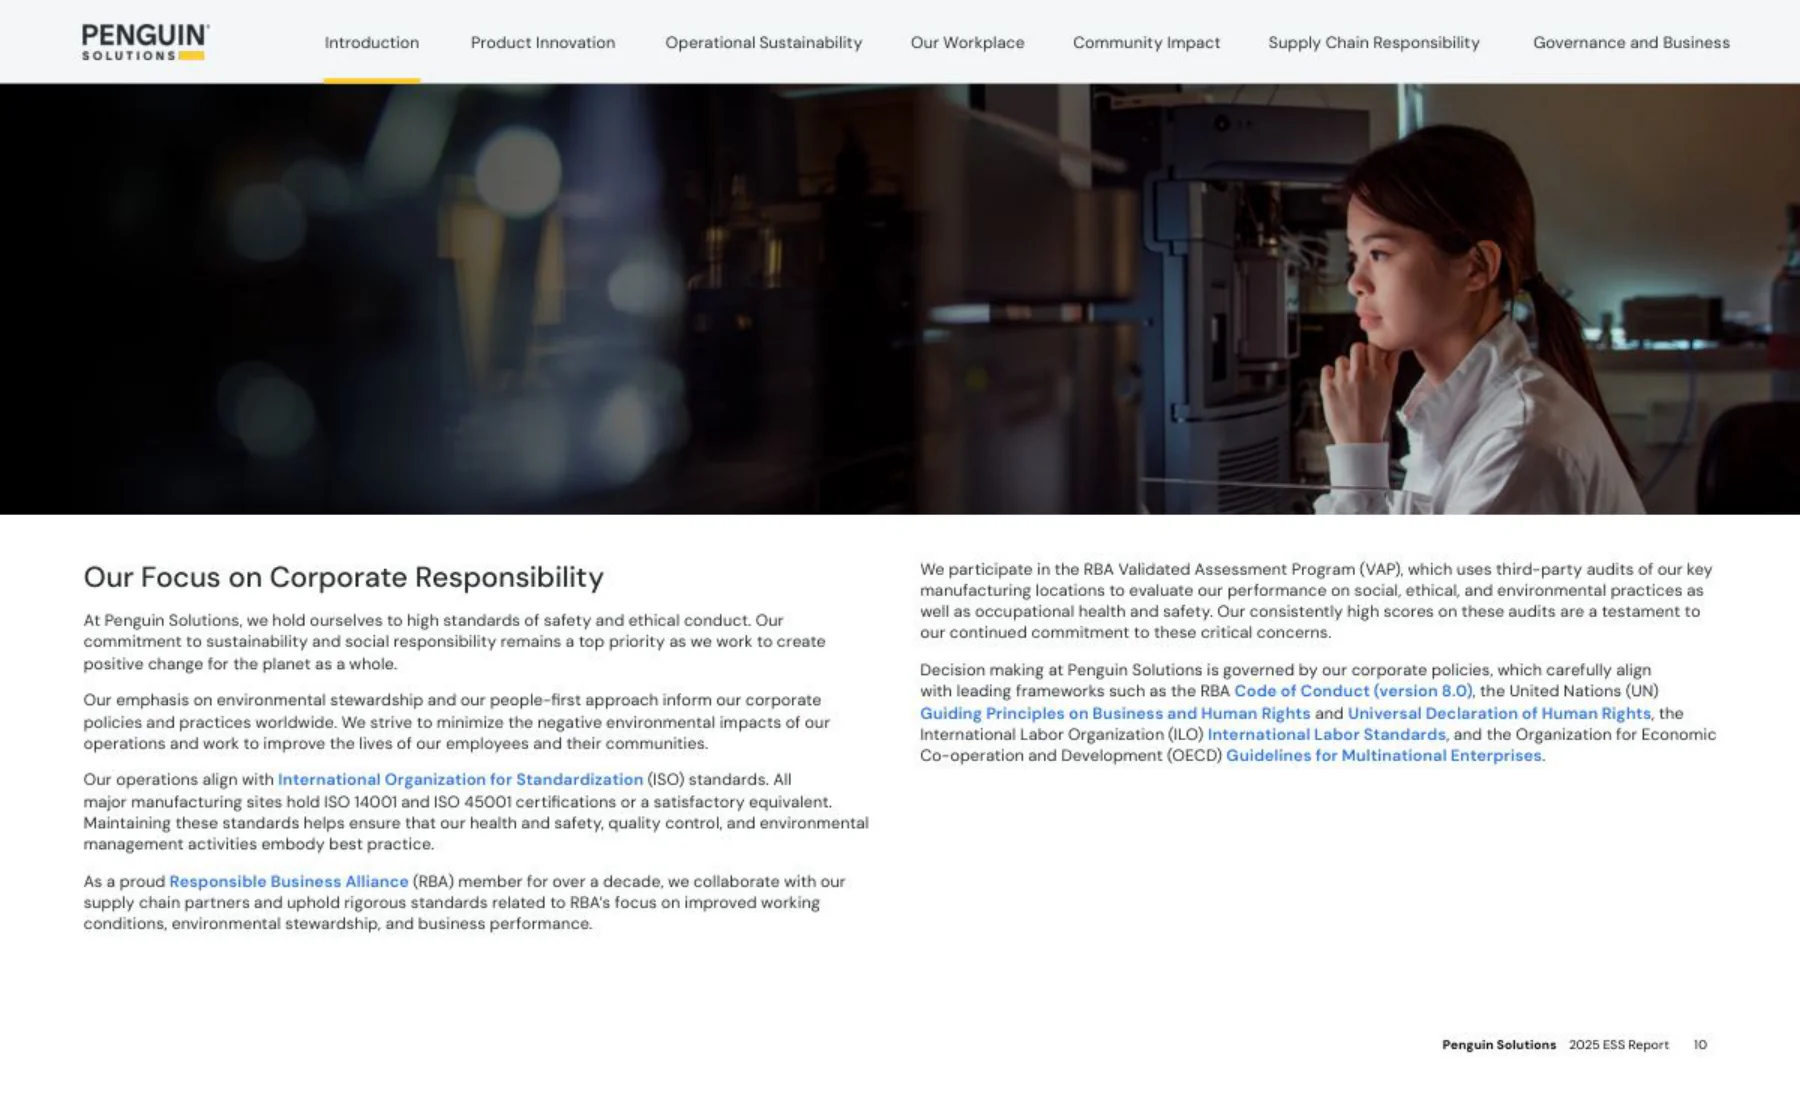The height and width of the screenshot is (1094, 1800).
Task: Click the Code of Conduct (version 8.0) link
Action: point(1353,691)
